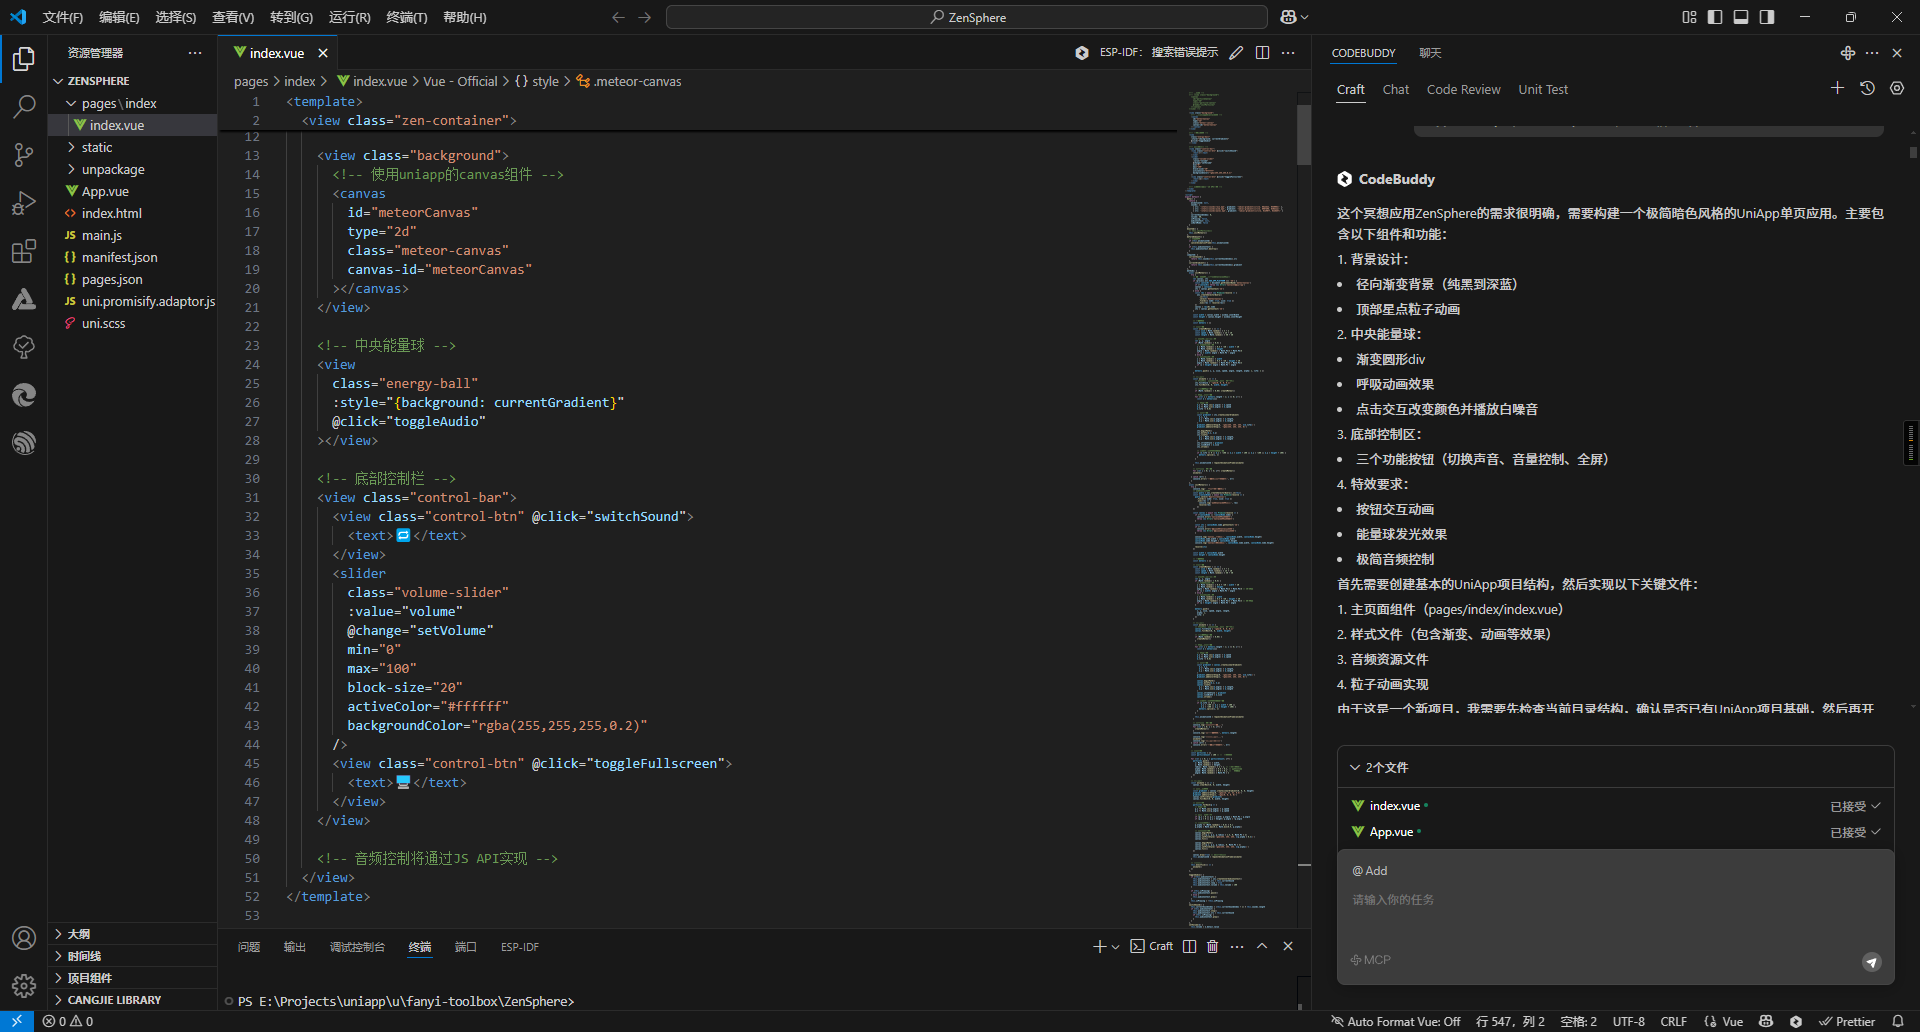Expand the static folder
Screen dimensions: 1920x1032
(x=97, y=147)
